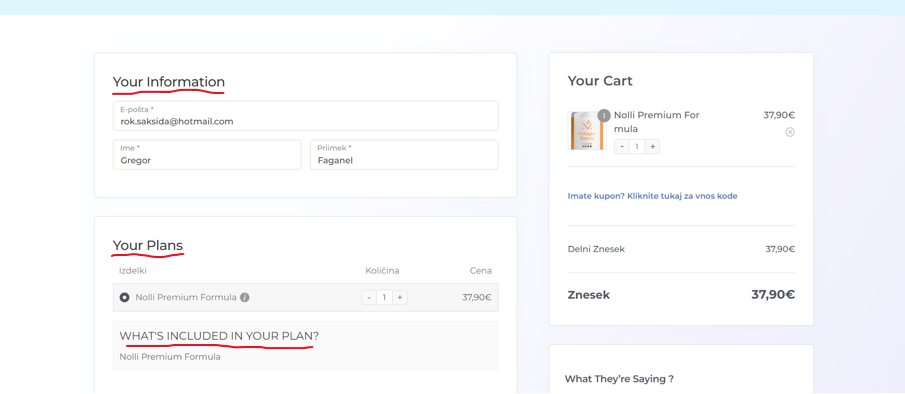This screenshot has width=905, height=394.
Task: Click the What They're Saying heading
Action: pos(619,379)
